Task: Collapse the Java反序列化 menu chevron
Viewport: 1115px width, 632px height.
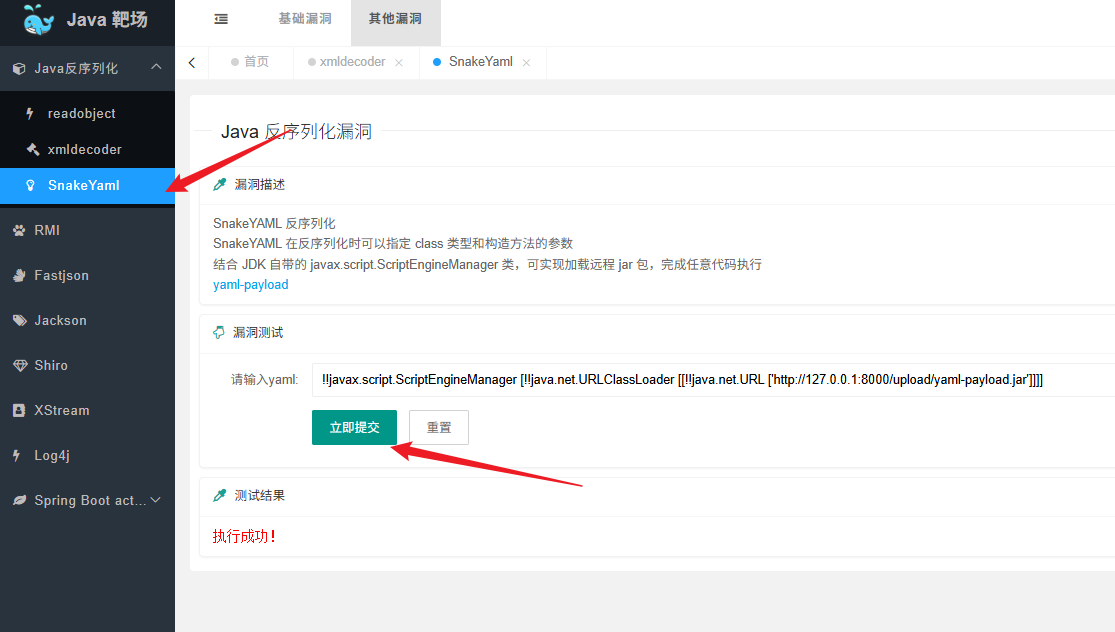Action: click(156, 67)
